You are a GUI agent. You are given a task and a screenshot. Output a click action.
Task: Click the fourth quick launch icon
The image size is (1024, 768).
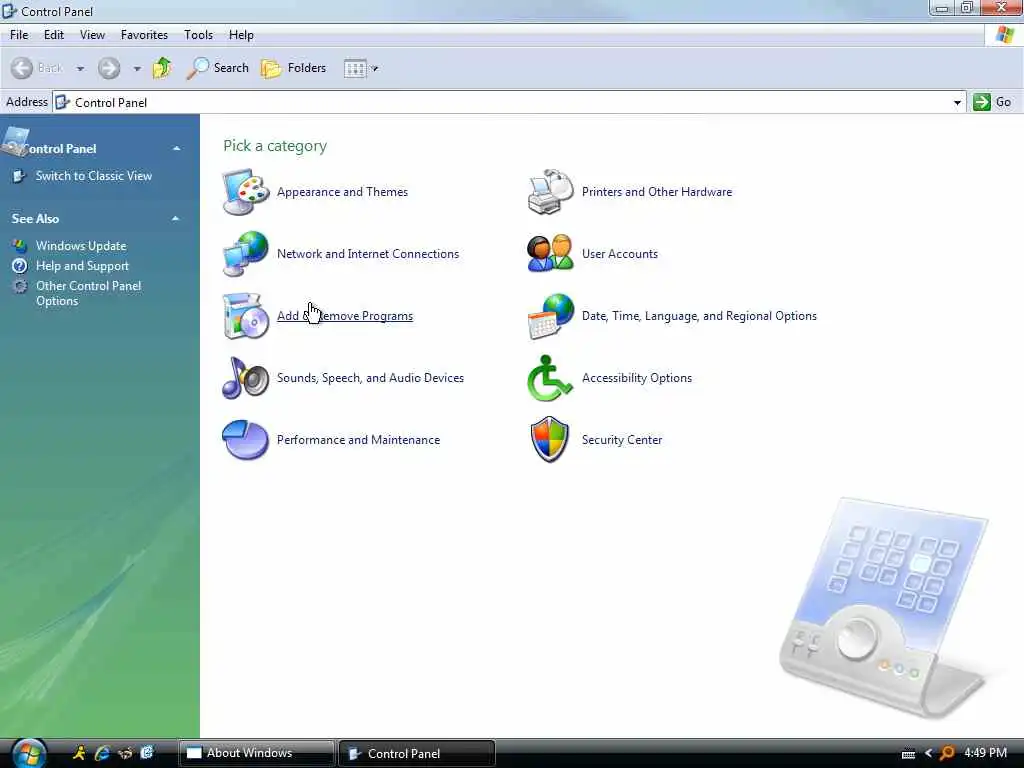147,753
